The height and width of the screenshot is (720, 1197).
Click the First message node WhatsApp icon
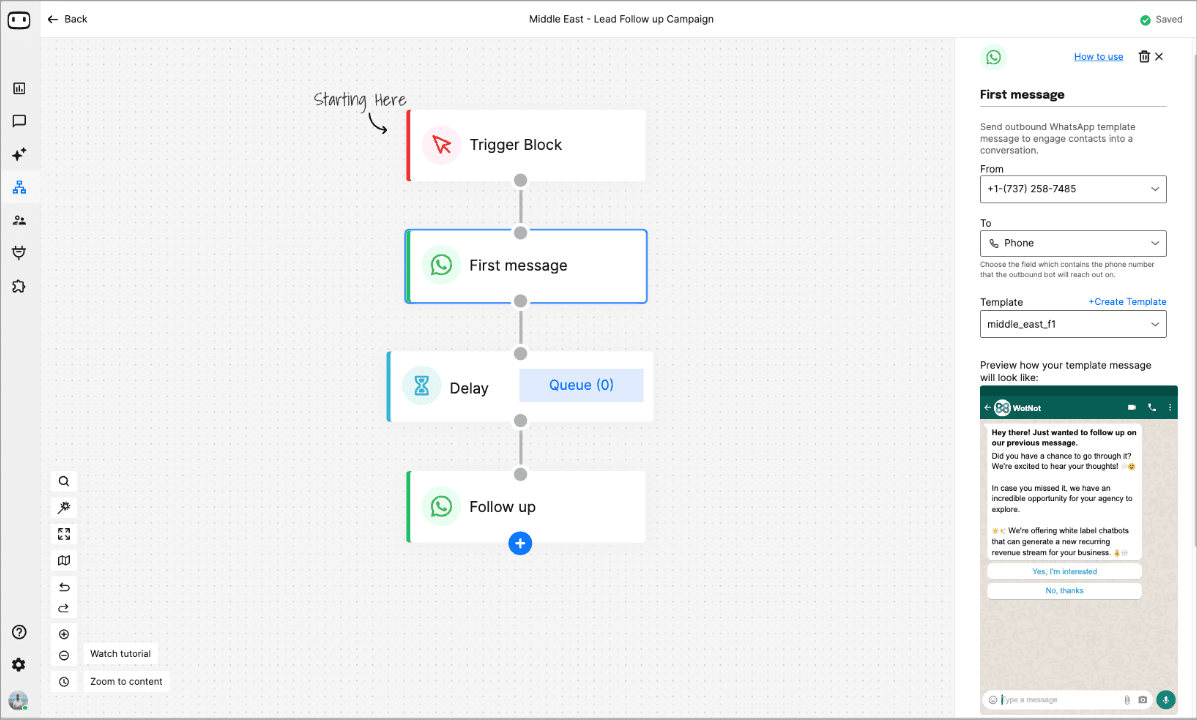[441, 265]
